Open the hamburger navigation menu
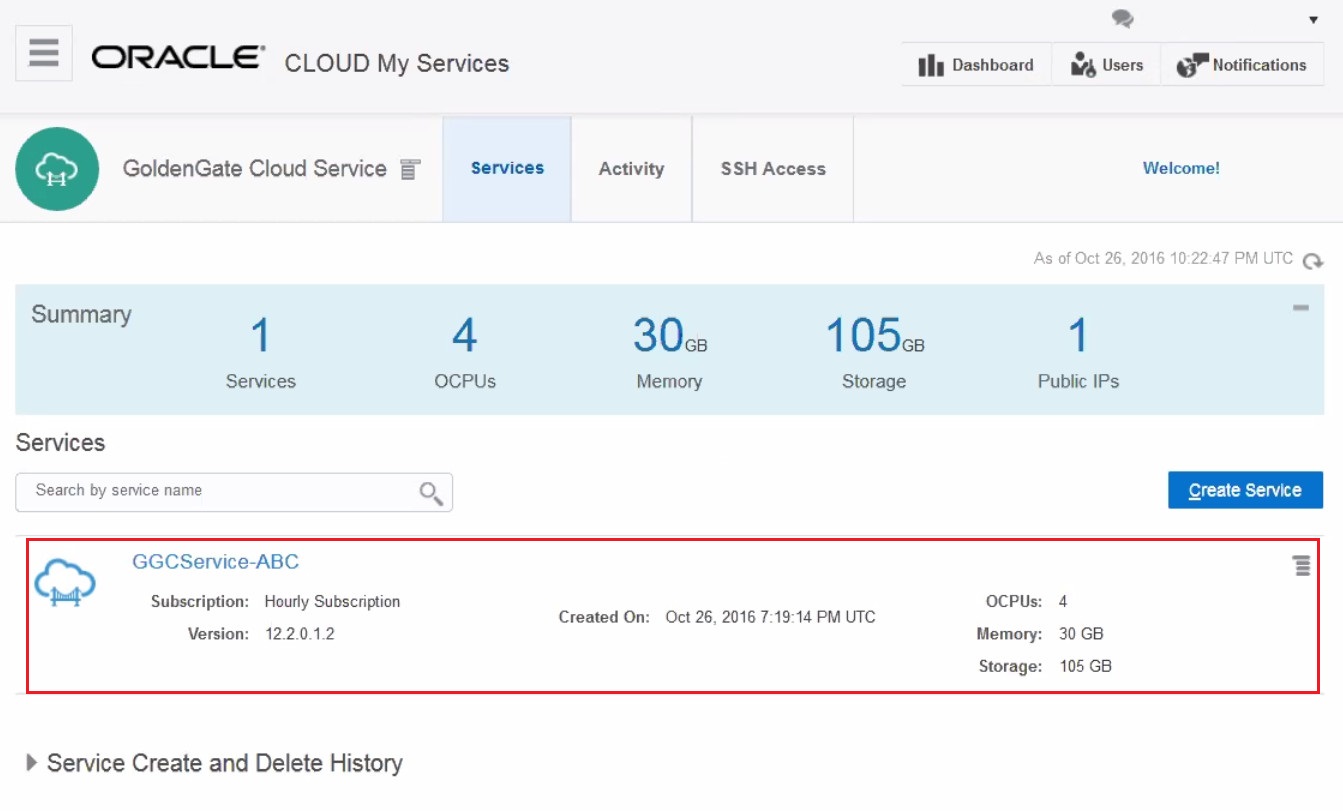 tap(43, 53)
